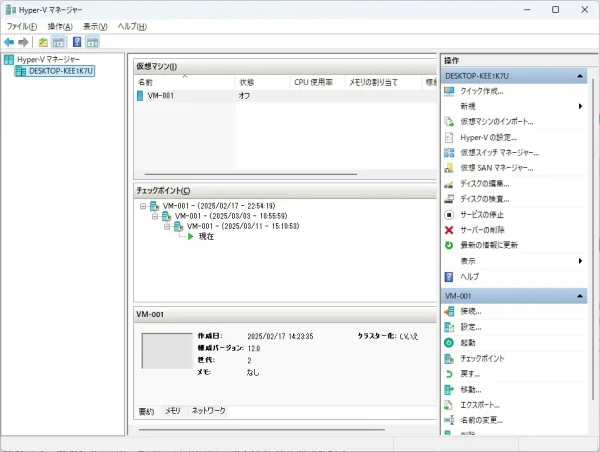
Task: Click サービスの停止 stop icon
Action: 449,215
